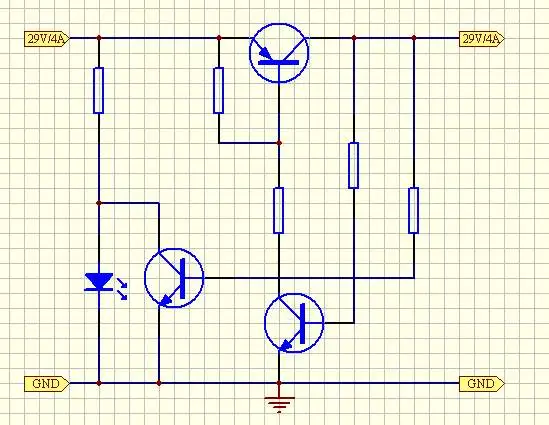Click the right 29V/4A port label

click(x=482, y=39)
